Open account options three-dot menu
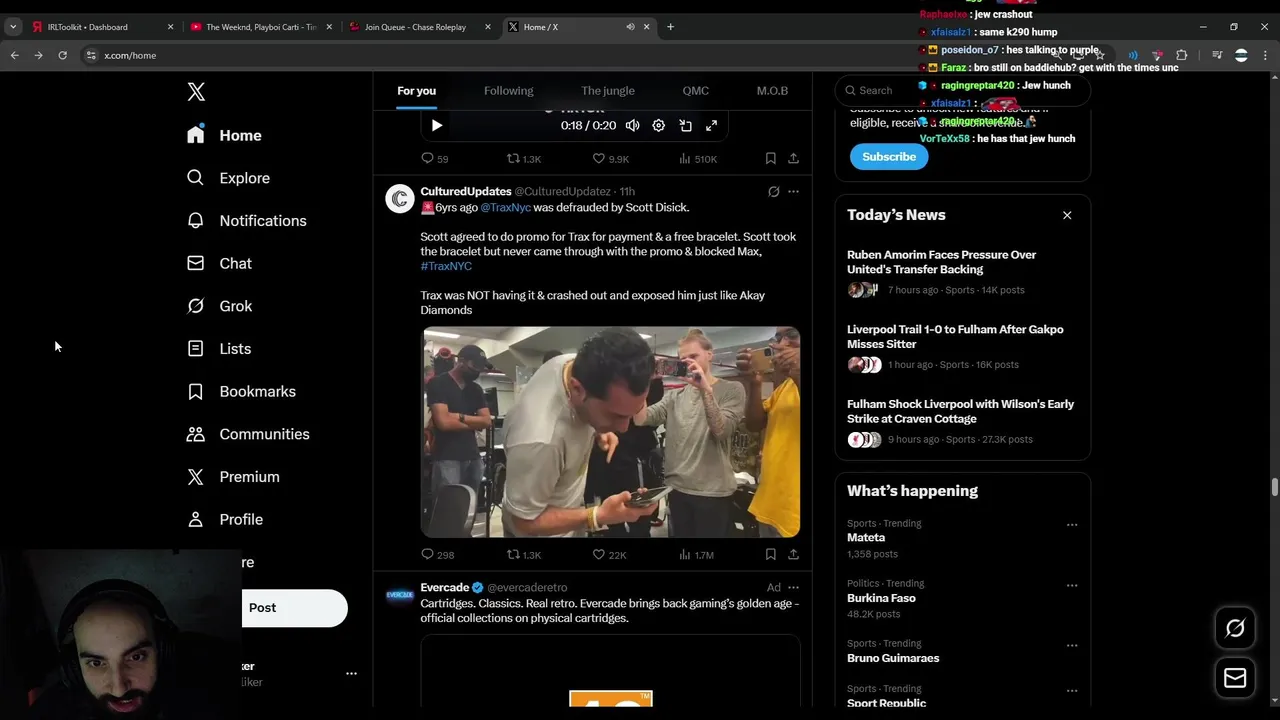Image resolution: width=1280 pixels, height=720 pixels. 351,674
